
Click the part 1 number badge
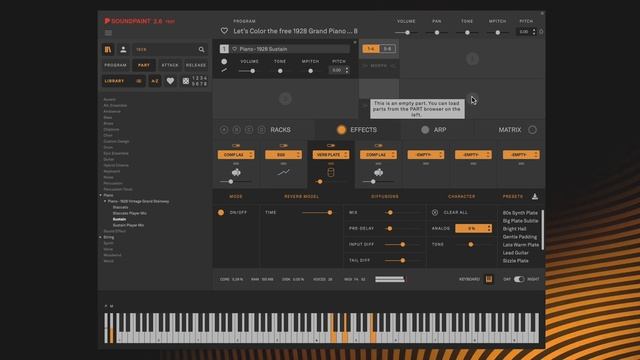(224, 49)
